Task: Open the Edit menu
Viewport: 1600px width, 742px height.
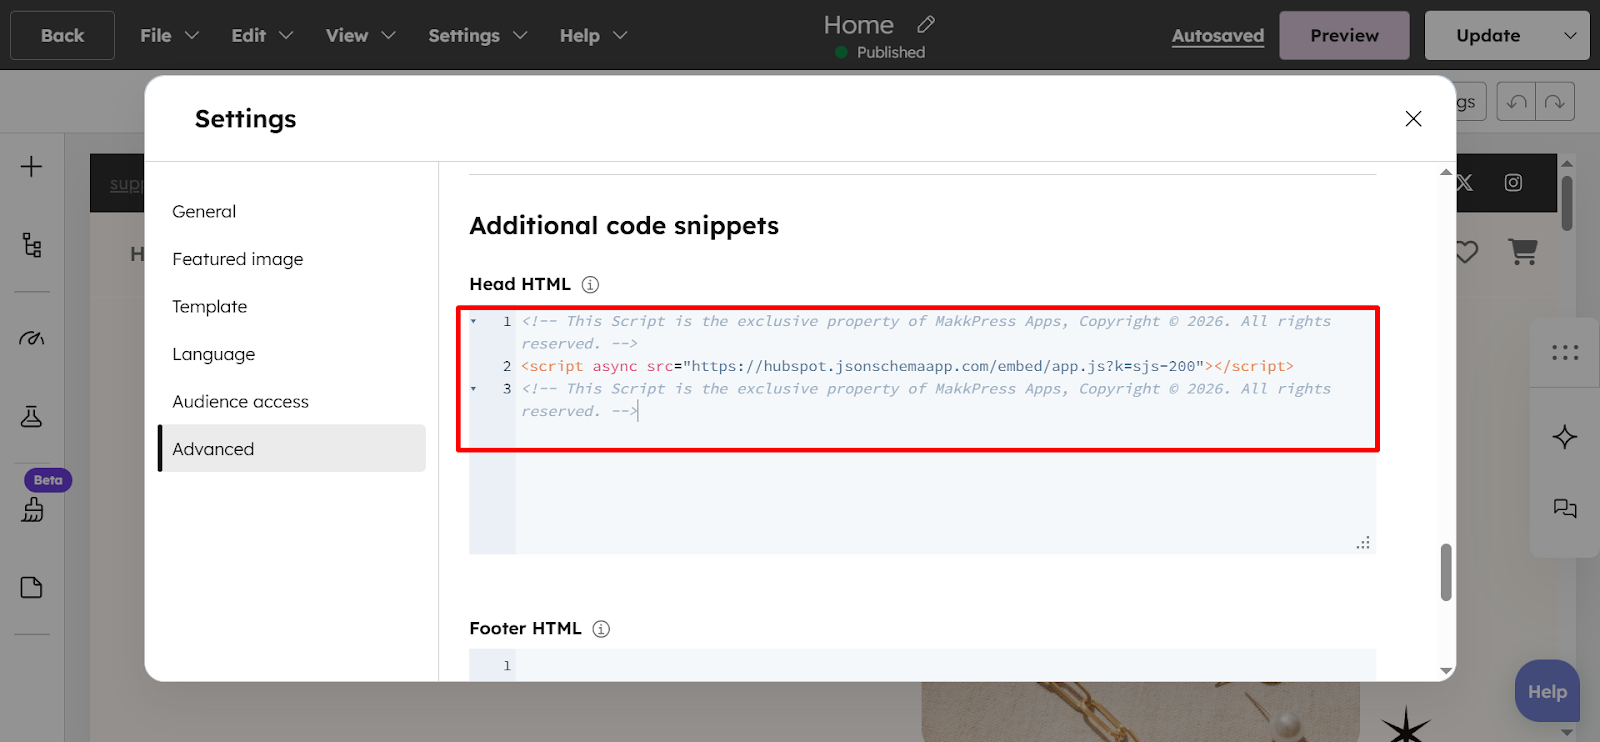Action: click(x=262, y=36)
